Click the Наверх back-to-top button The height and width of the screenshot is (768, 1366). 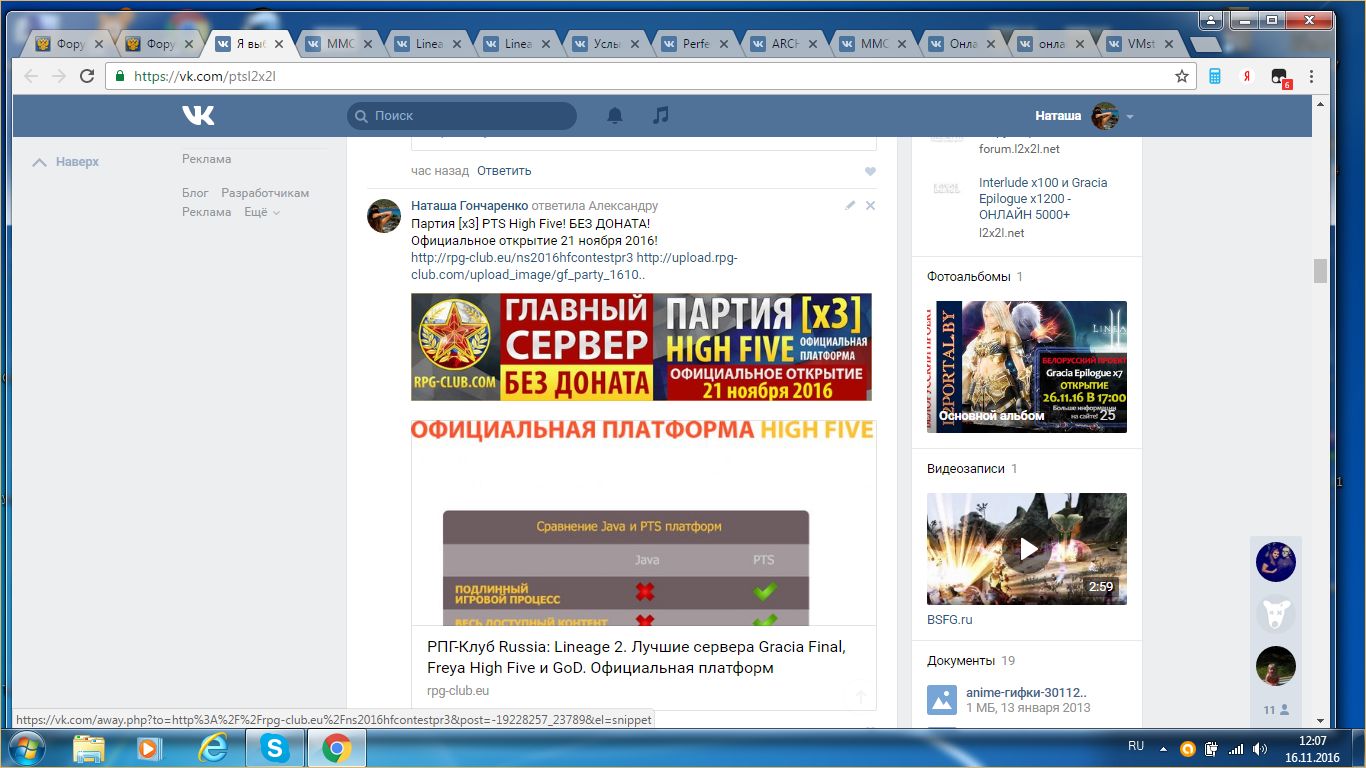point(67,162)
